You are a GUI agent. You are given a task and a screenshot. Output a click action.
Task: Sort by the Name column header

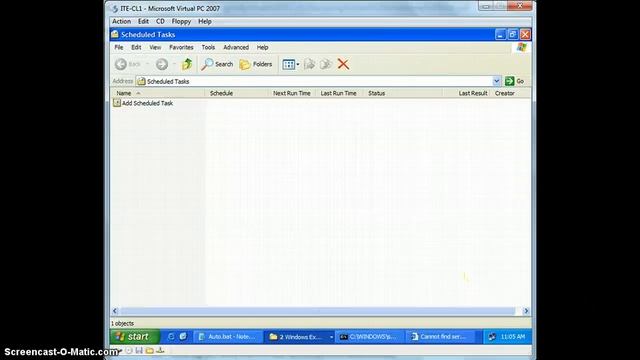(x=158, y=93)
